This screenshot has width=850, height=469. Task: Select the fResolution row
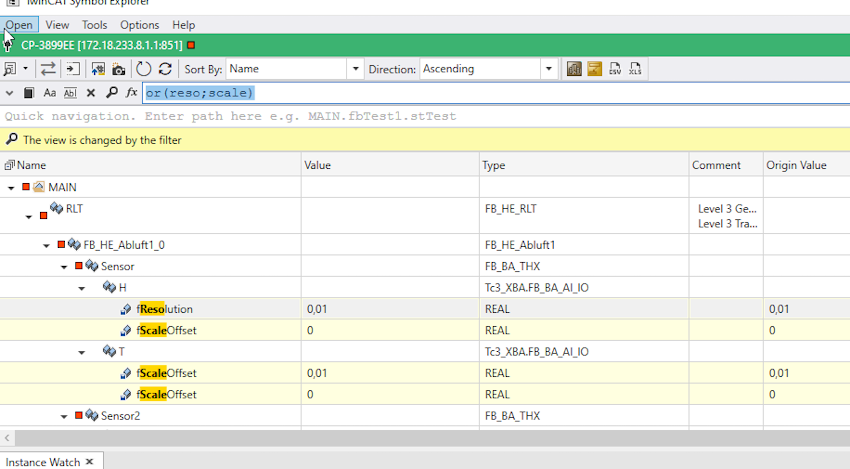click(425, 309)
